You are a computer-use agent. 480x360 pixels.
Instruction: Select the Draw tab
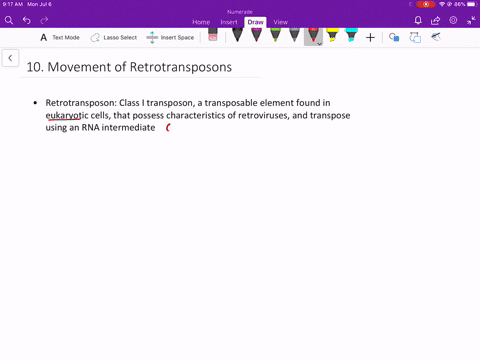click(255, 22)
